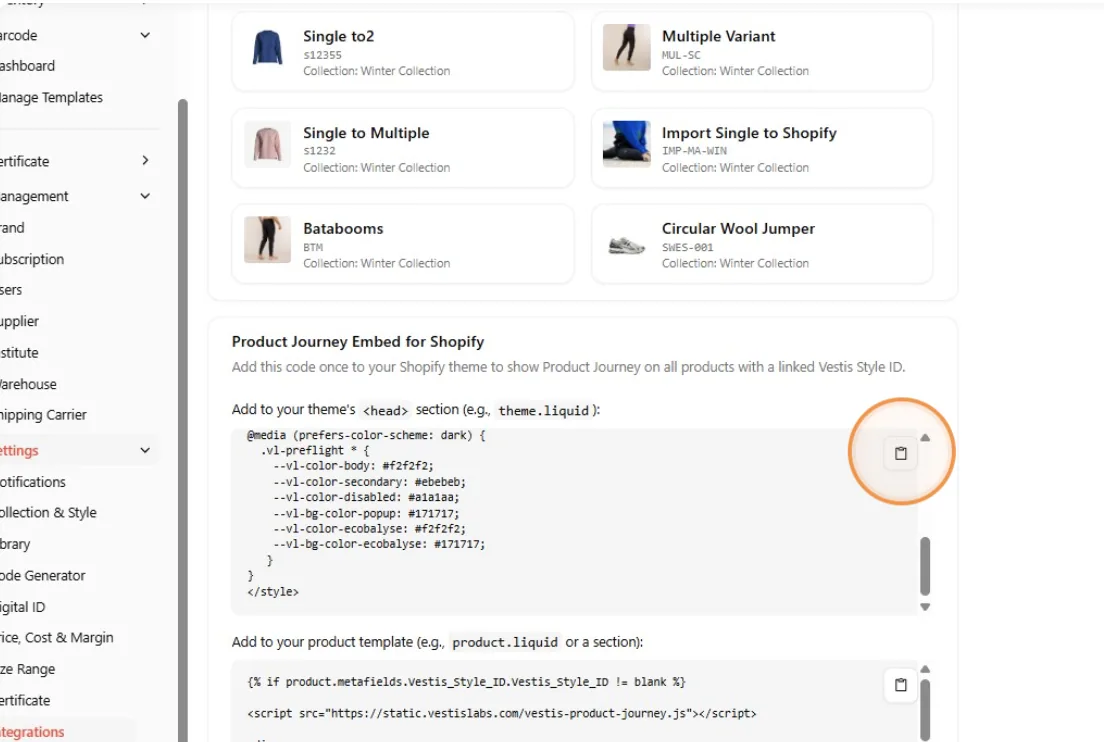
Task: Open Size Range under Settings
Action: (28, 669)
